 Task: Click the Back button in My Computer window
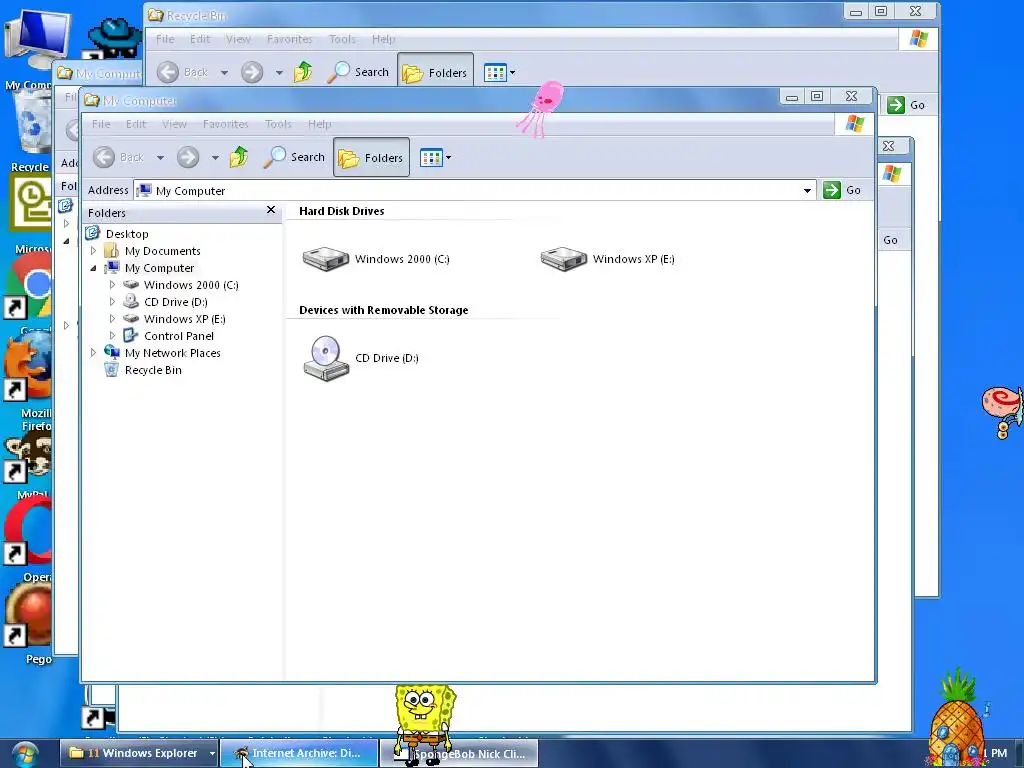(118, 157)
